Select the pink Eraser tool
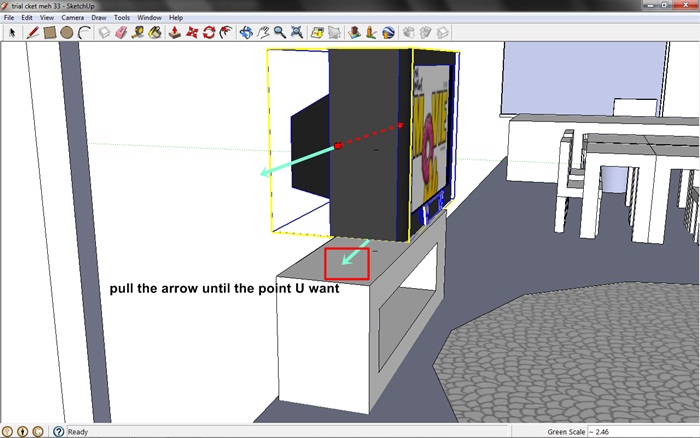This screenshot has width=700, height=438. click(121, 33)
